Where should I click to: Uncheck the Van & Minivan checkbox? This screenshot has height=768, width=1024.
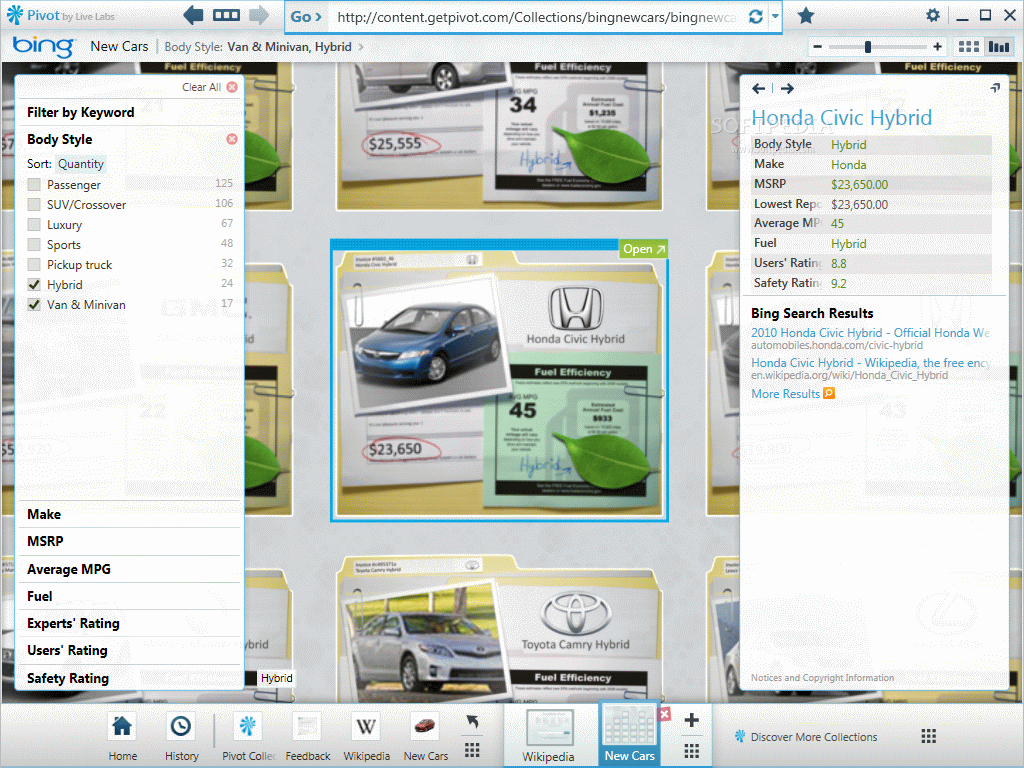coord(34,305)
